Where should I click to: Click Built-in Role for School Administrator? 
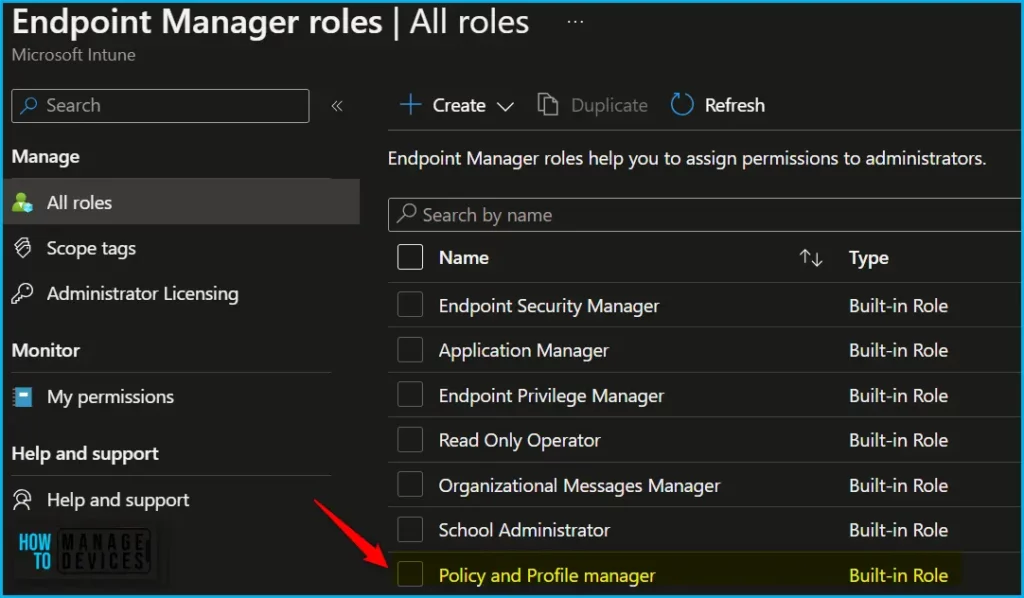tap(898, 530)
